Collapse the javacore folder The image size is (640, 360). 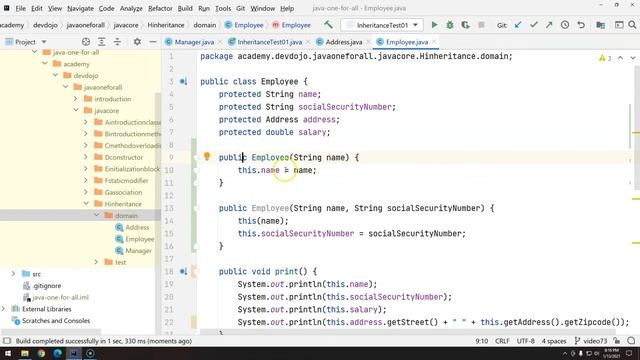coord(76,110)
